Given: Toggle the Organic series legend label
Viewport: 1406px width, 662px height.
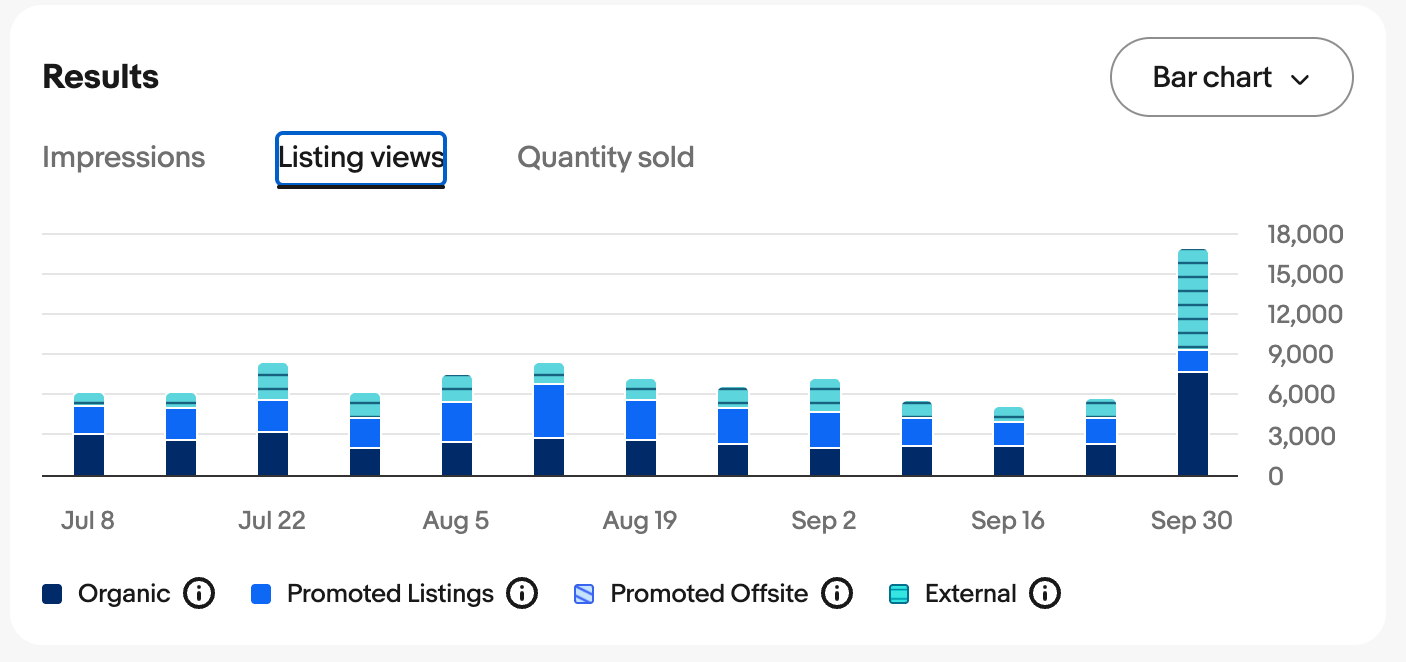Looking at the screenshot, I should click(124, 594).
